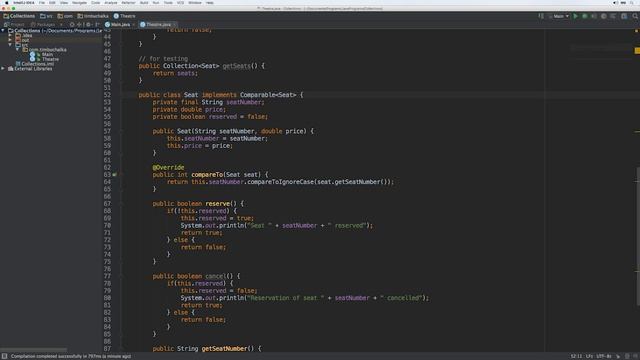Click the macOS volume icon in menu bar
Screen dimensions: 640x360
[x=615, y=2]
